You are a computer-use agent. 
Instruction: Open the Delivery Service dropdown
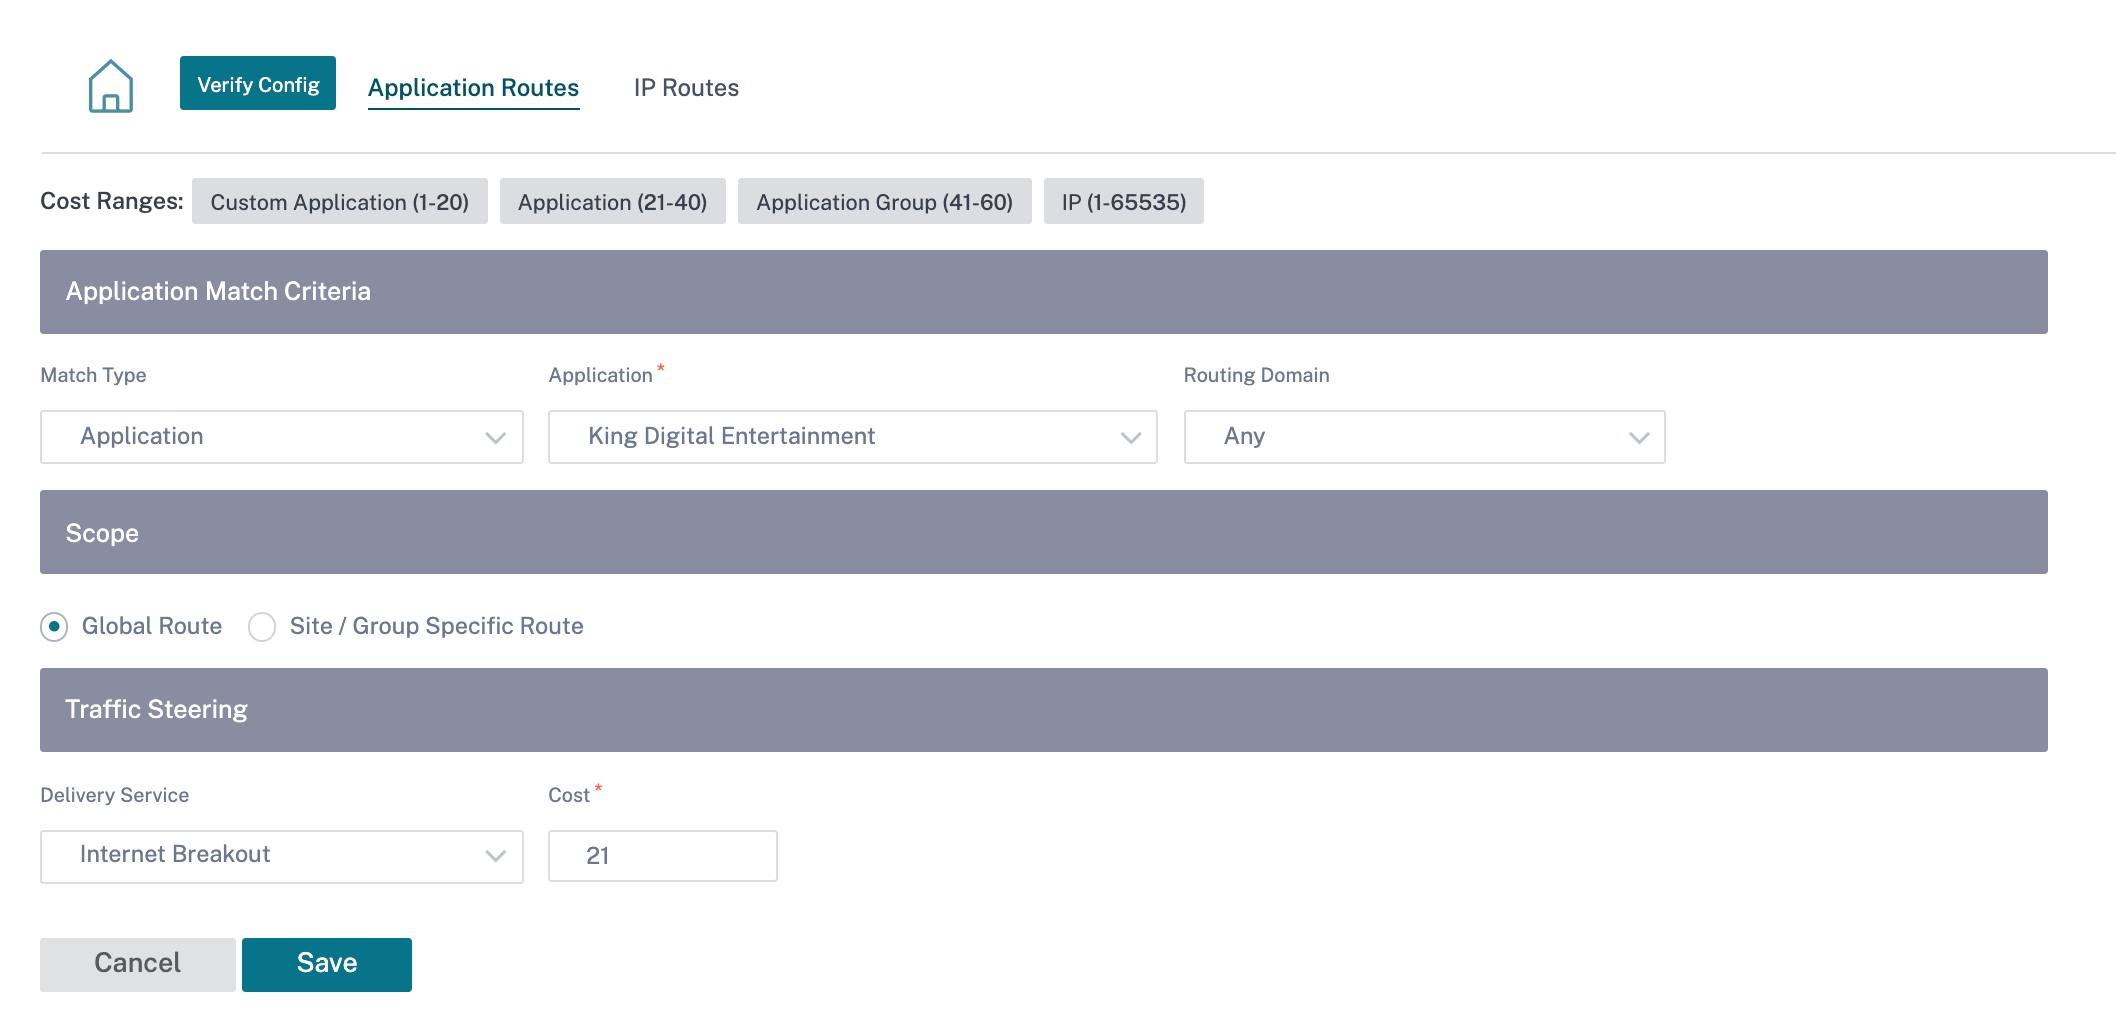click(x=282, y=857)
